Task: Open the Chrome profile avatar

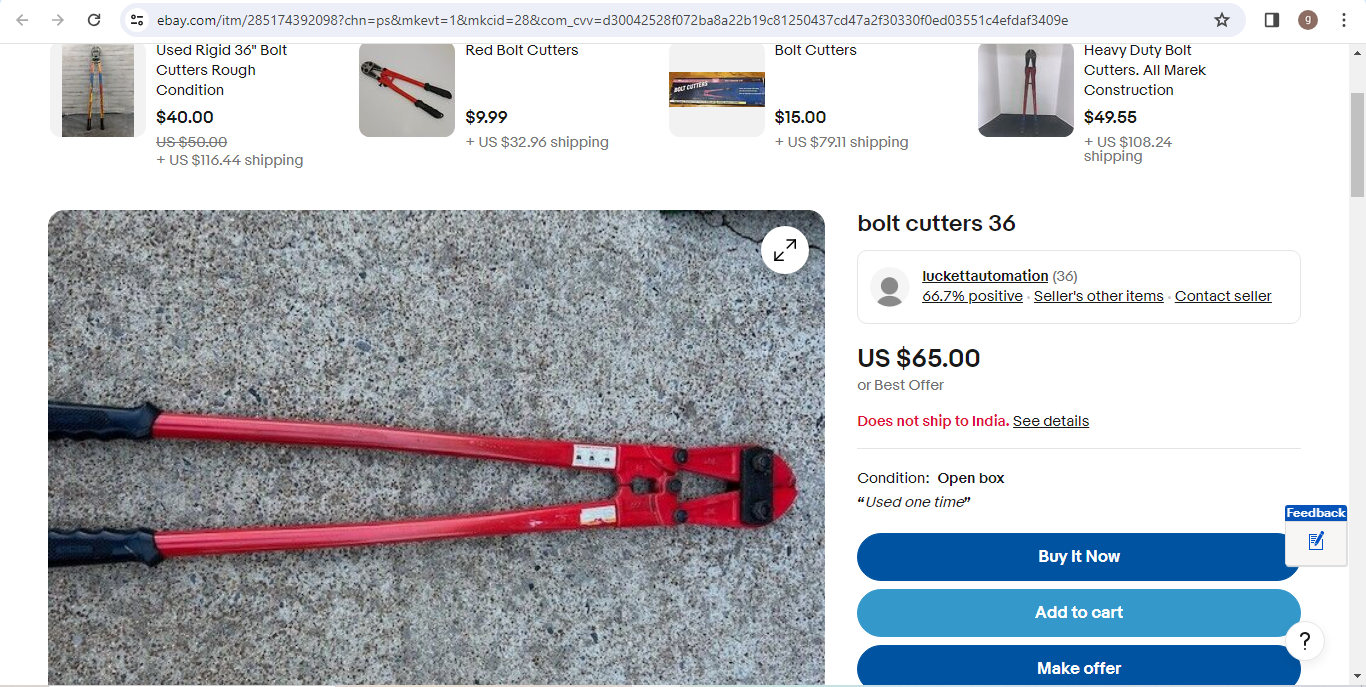Action: coord(1308,20)
